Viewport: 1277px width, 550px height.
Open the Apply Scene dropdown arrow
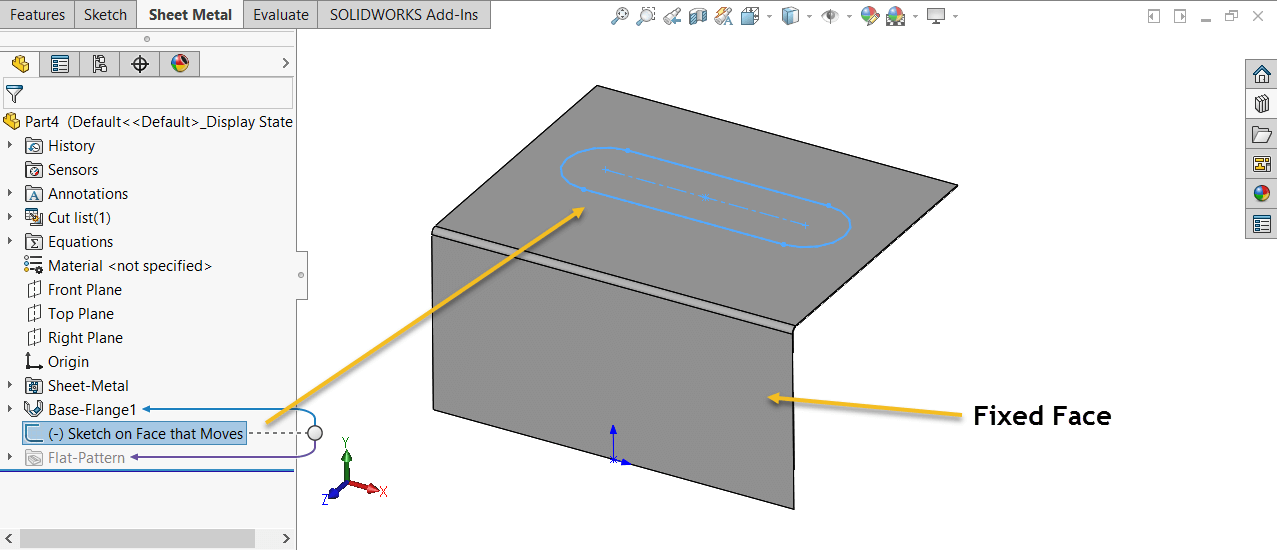(x=914, y=16)
